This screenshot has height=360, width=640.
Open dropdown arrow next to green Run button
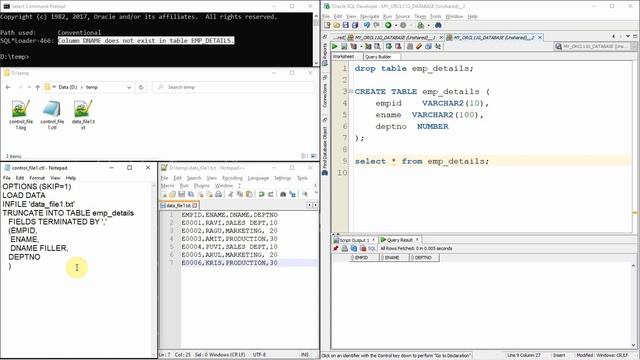tap(396, 25)
